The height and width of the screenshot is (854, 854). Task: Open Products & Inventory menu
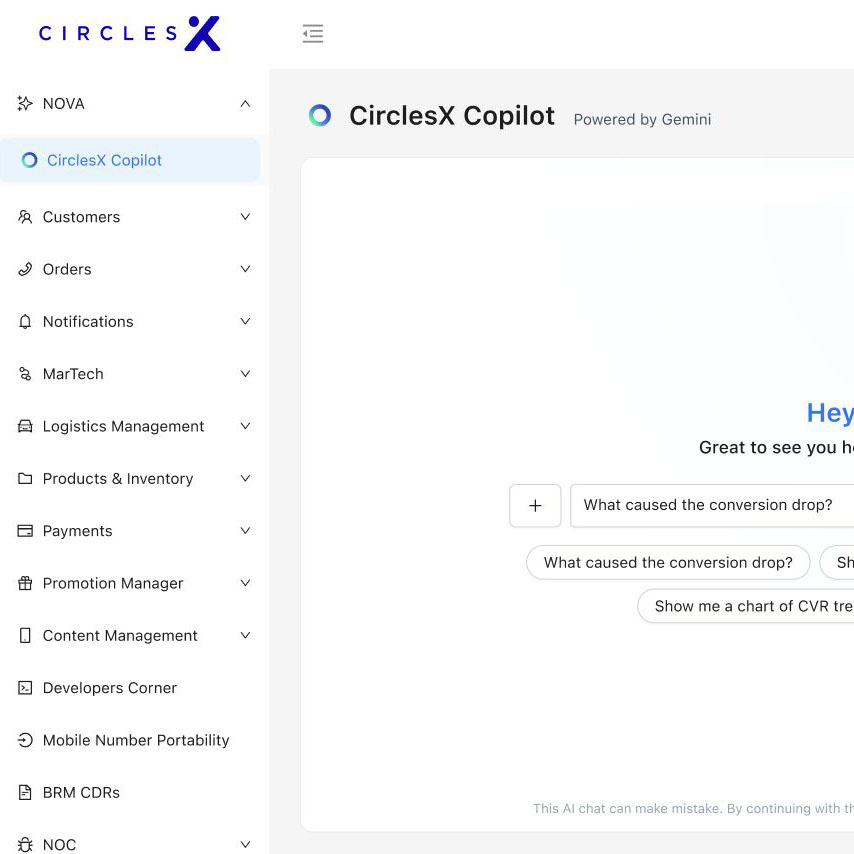130,478
